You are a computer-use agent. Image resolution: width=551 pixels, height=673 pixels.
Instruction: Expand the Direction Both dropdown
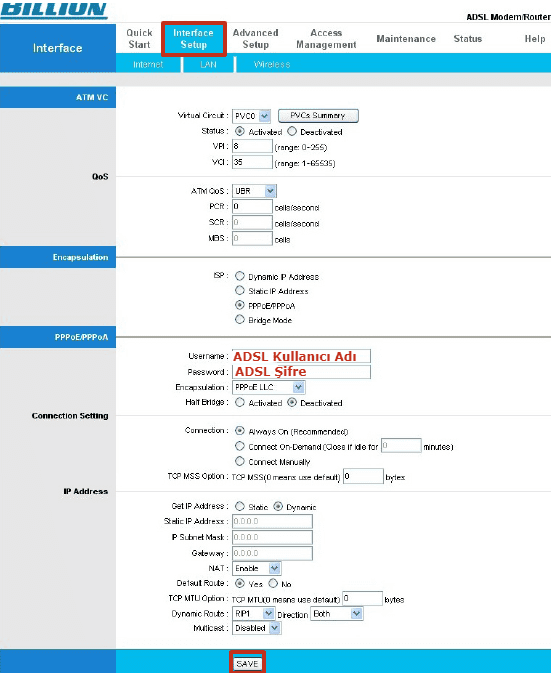tap(337, 614)
